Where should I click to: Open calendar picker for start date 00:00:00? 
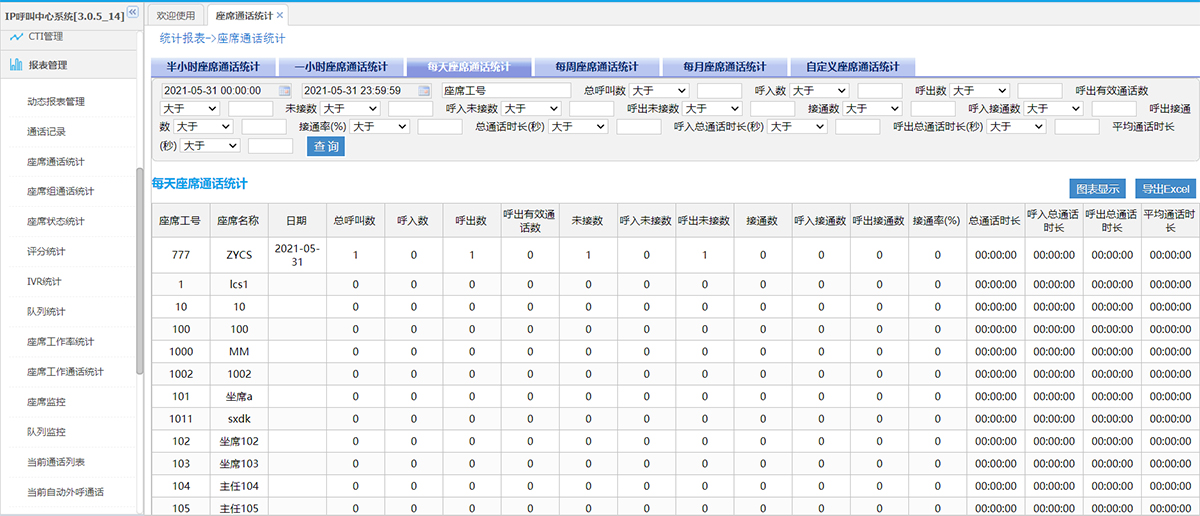pos(284,90)
